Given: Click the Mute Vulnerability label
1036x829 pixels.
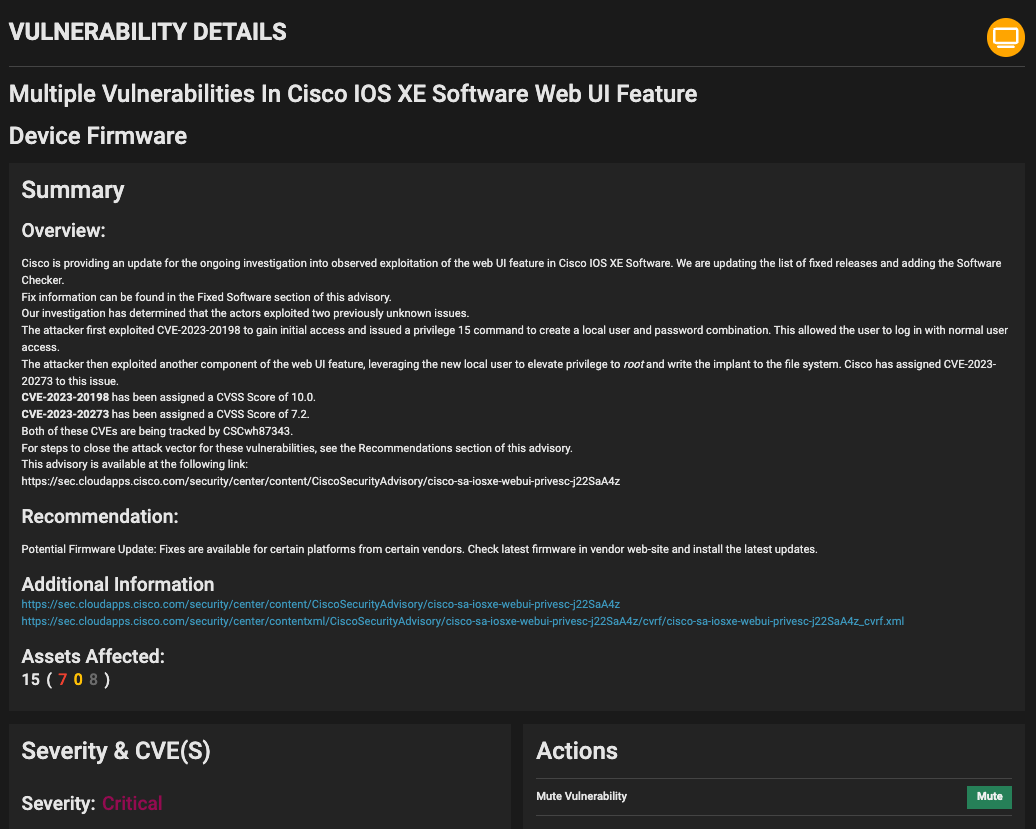Looking at the screenshot, I should click(x=581, y=797).
